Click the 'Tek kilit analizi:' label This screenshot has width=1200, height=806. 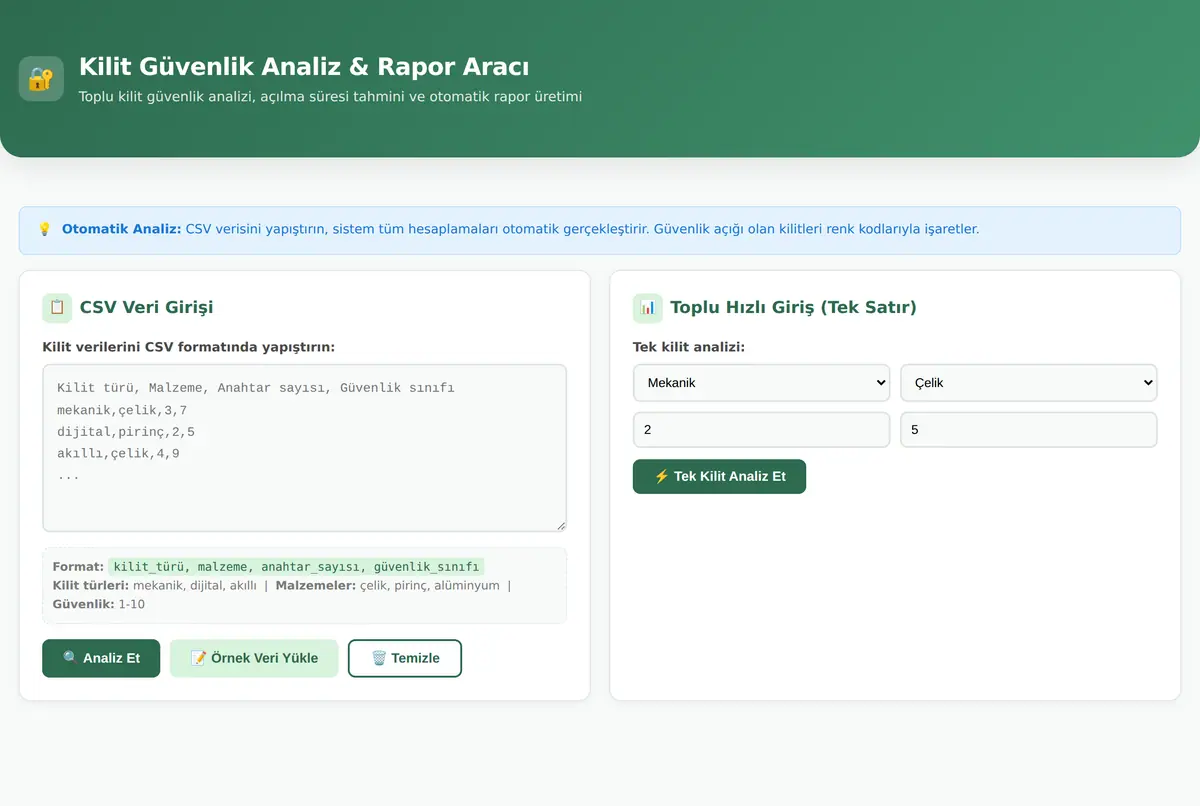(x=689, y=347)
